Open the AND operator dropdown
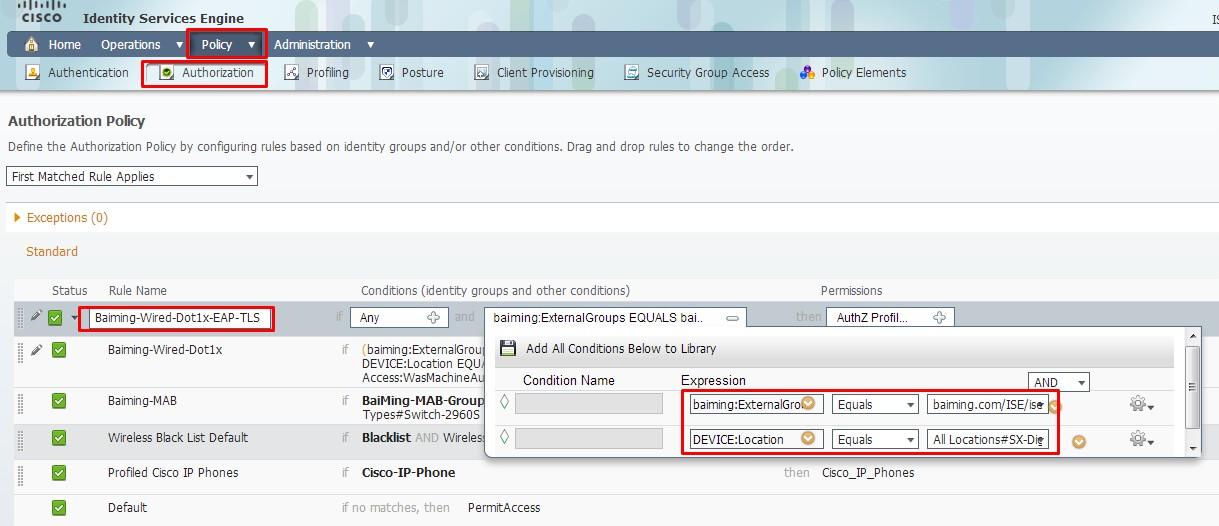The width and height of the screenshot is (1219, 526). (x=1058, y=383)
